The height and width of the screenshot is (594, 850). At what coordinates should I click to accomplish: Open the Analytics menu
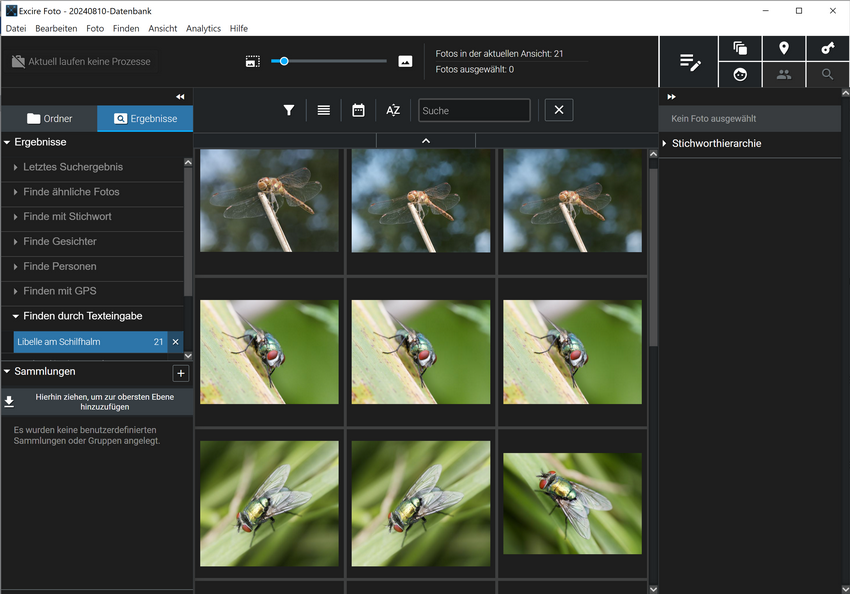(x=203, y=29)
